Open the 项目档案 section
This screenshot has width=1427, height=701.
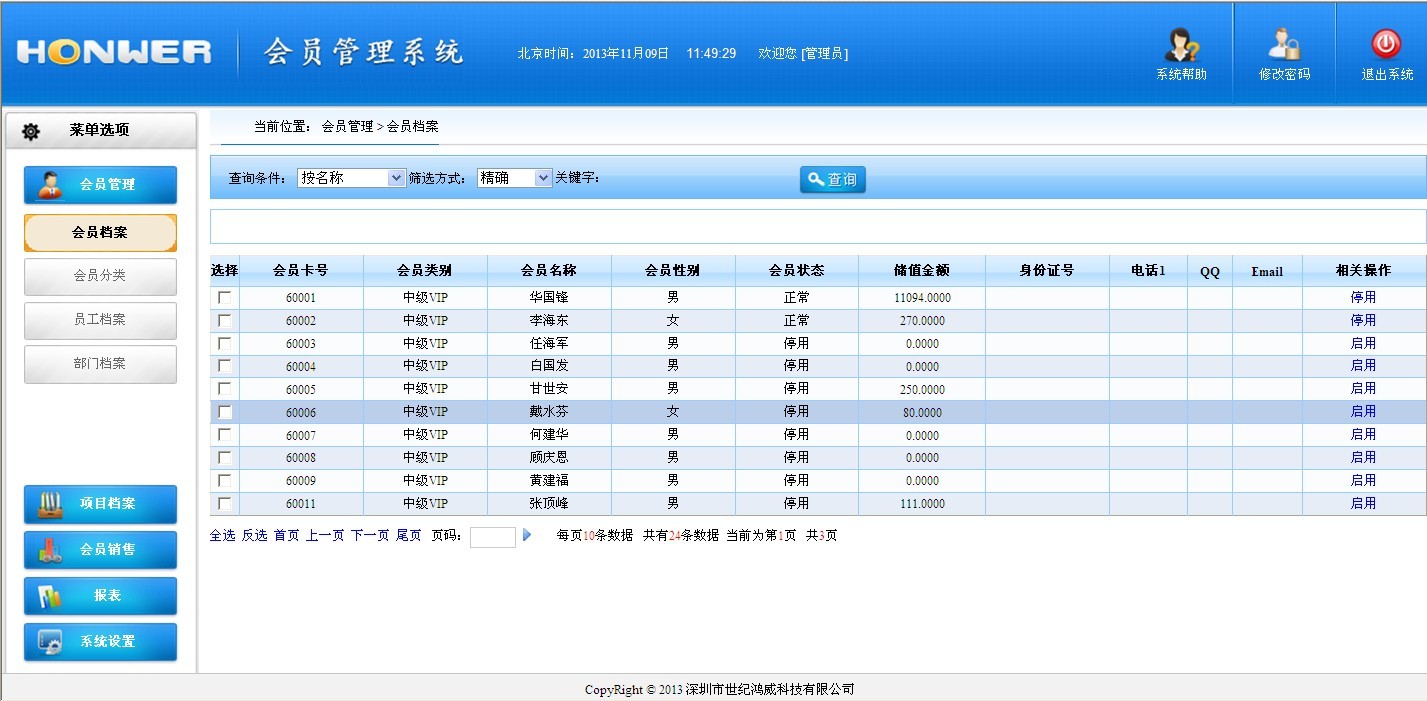pos(100,504)
